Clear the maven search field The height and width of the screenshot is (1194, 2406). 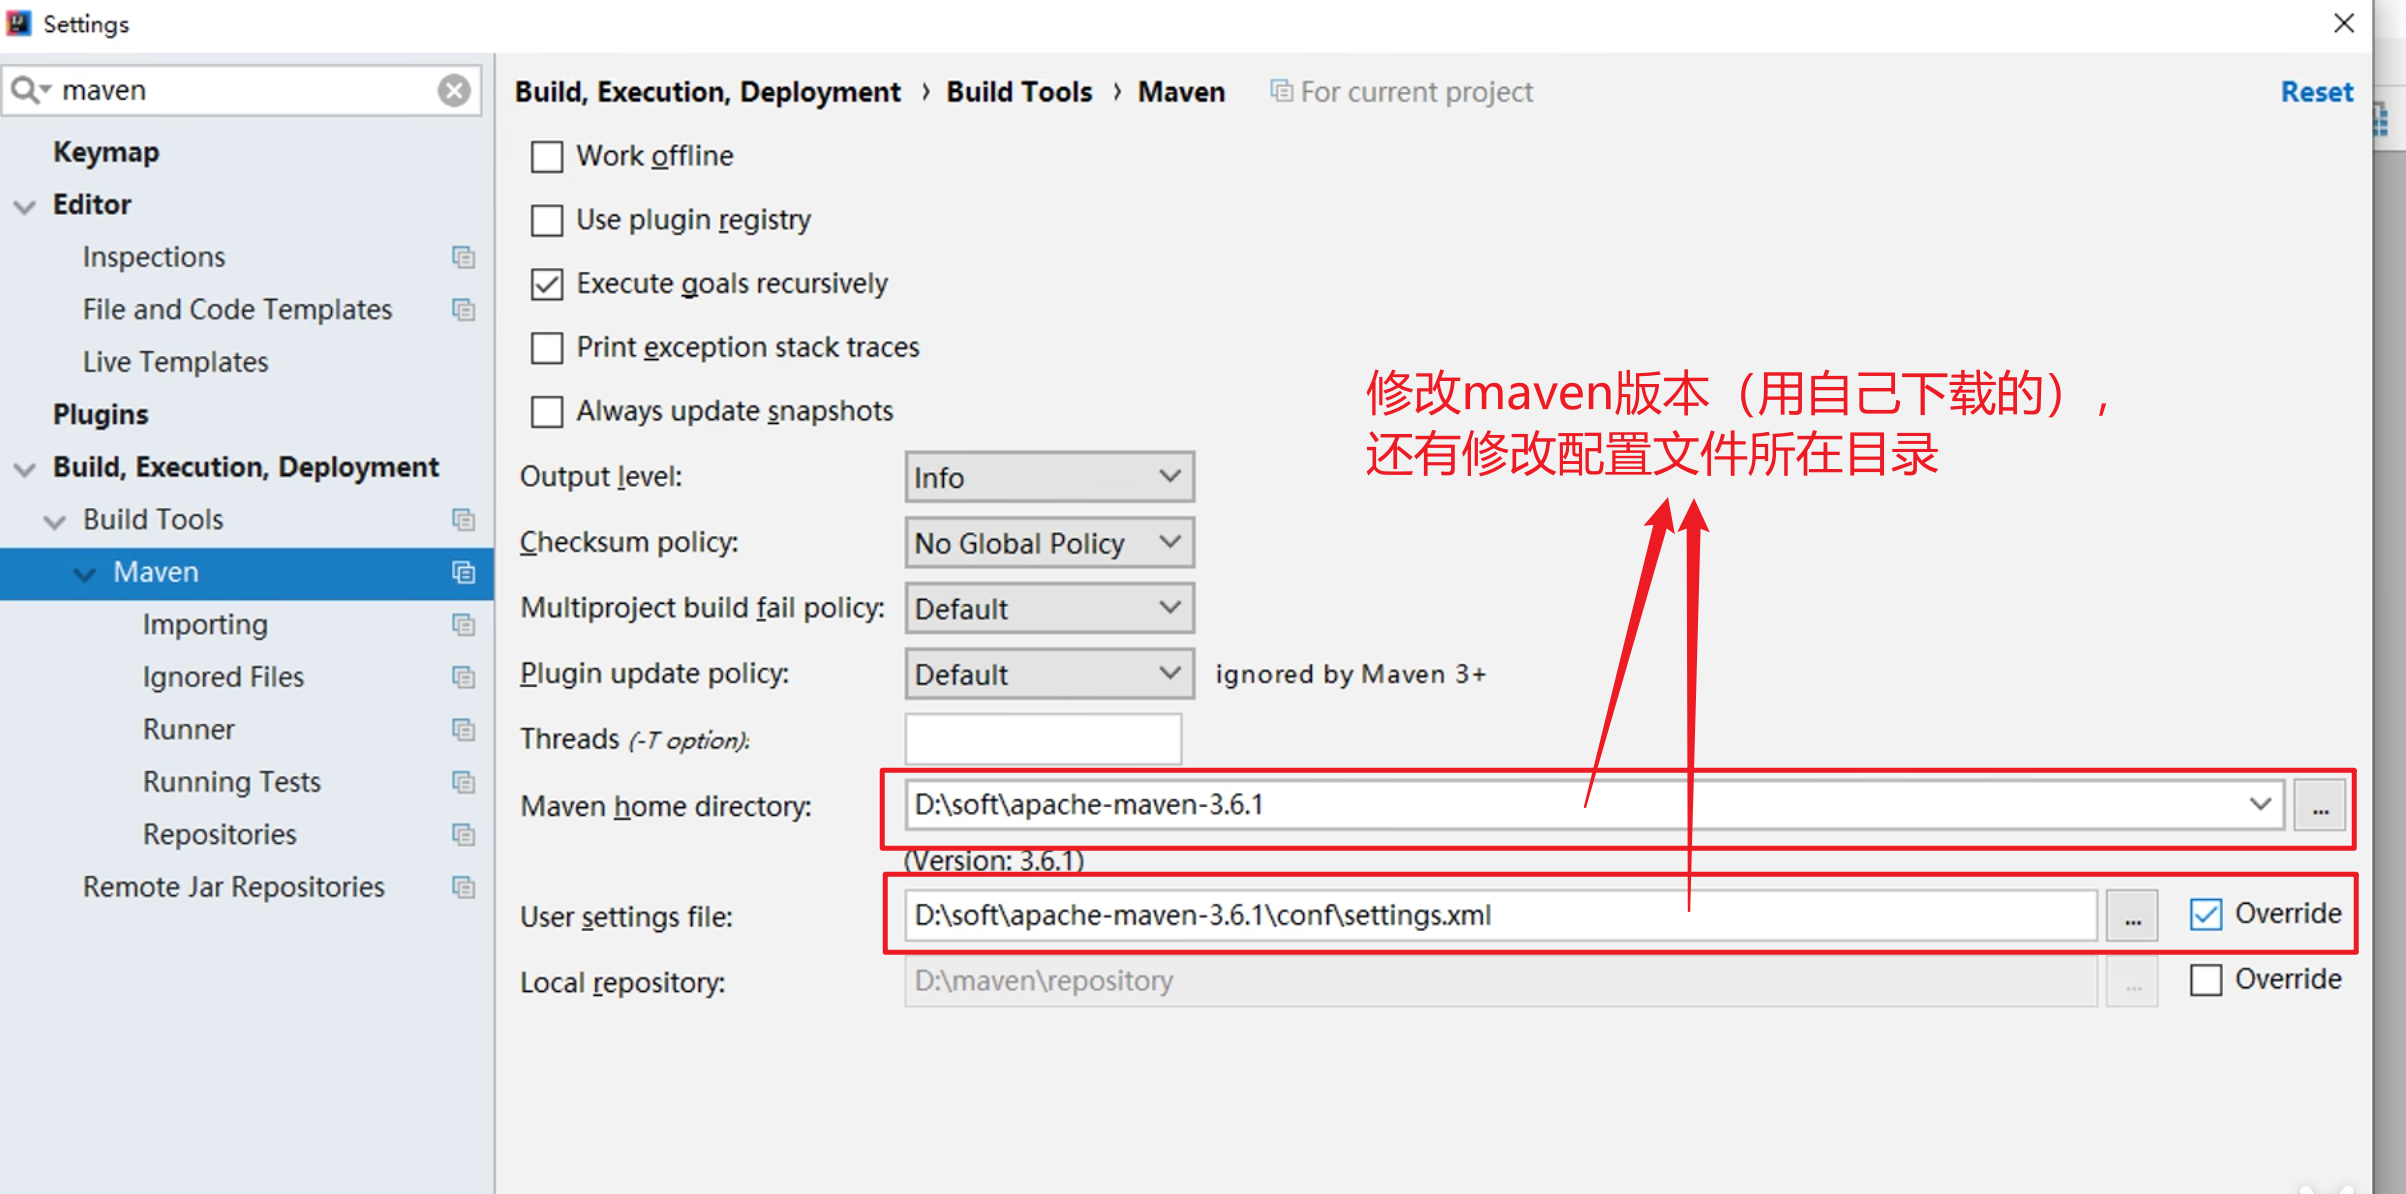(454, 90)
